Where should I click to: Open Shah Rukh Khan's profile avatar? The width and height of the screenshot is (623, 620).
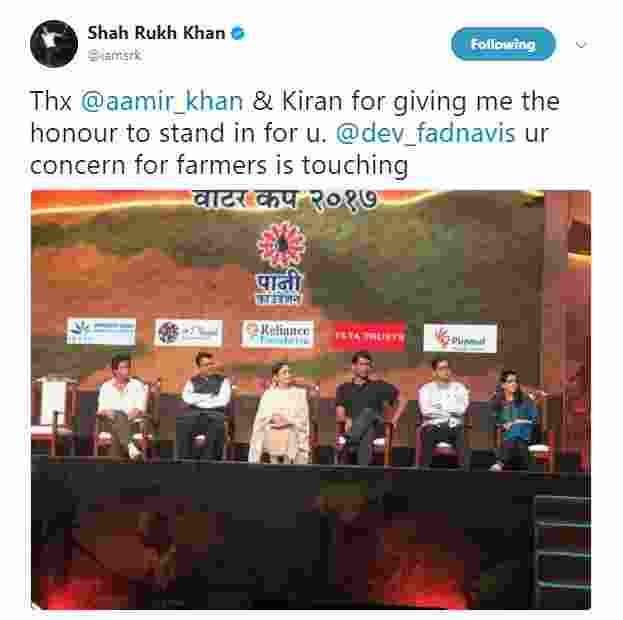point(54,44)
